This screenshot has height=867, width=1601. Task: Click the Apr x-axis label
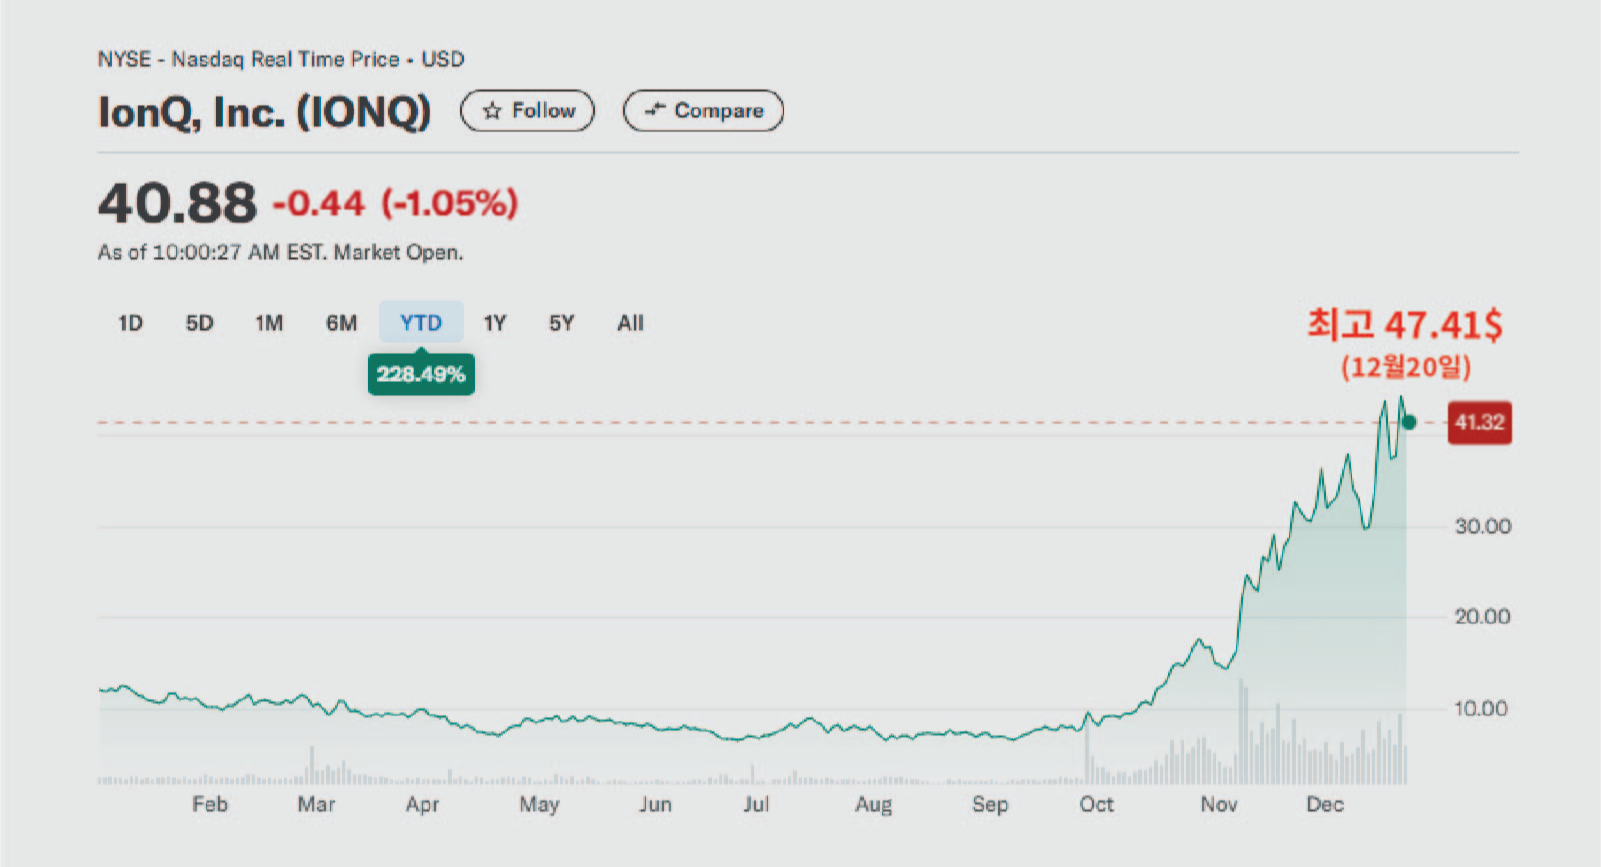tap(422, 805)
